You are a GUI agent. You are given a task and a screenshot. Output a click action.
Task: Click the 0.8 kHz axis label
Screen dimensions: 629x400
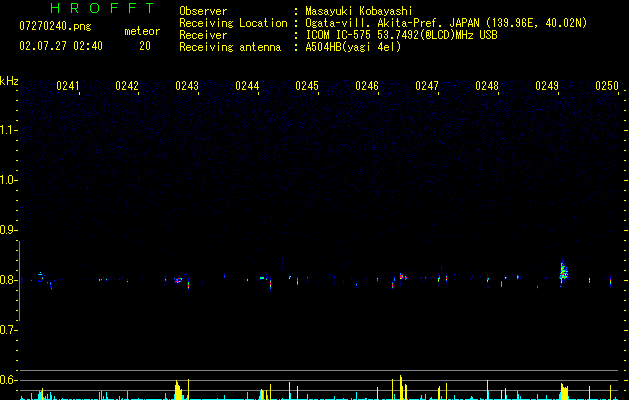(x=9, y=280)
